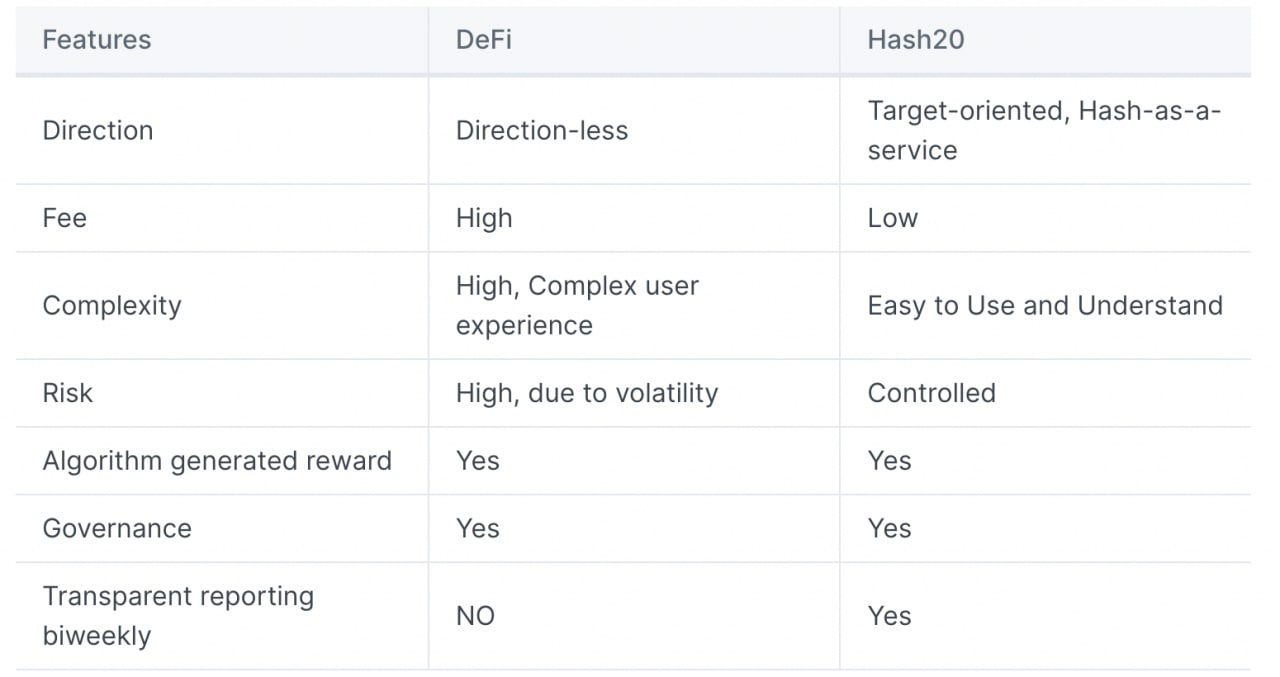Click the High fee cell

point(484,218)
